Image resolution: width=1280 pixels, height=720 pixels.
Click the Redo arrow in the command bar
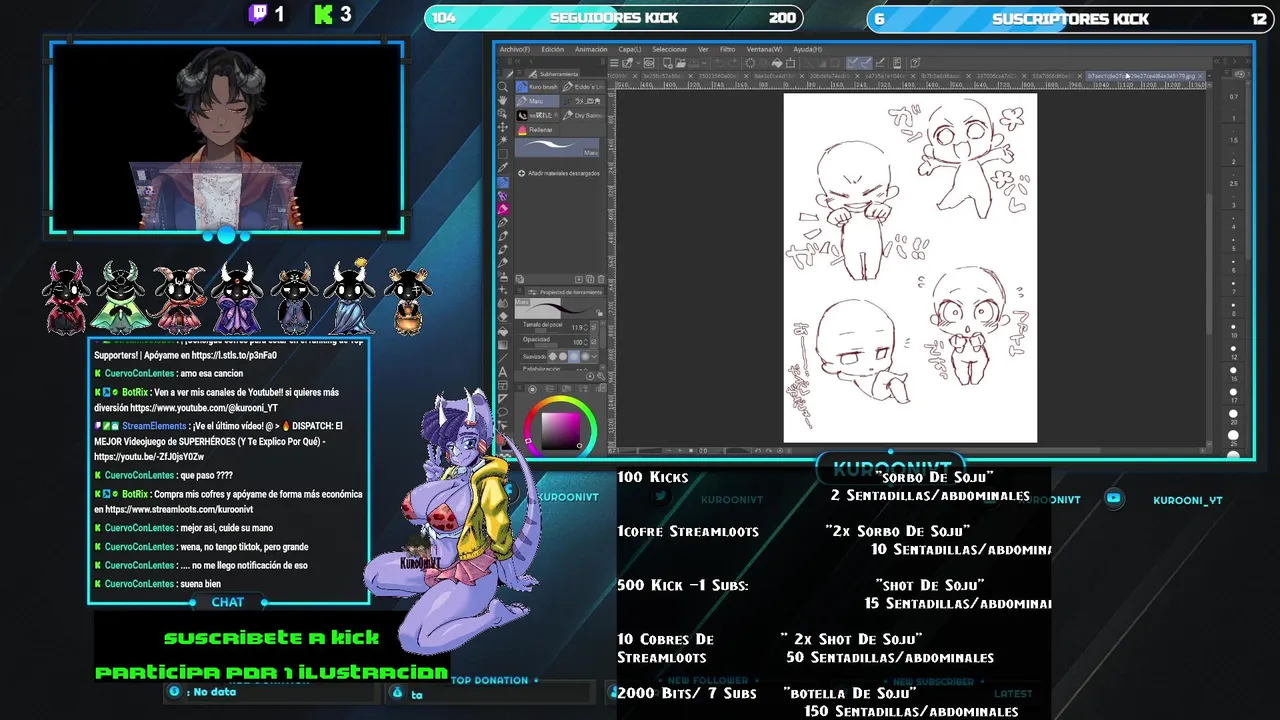click(733, 63)
